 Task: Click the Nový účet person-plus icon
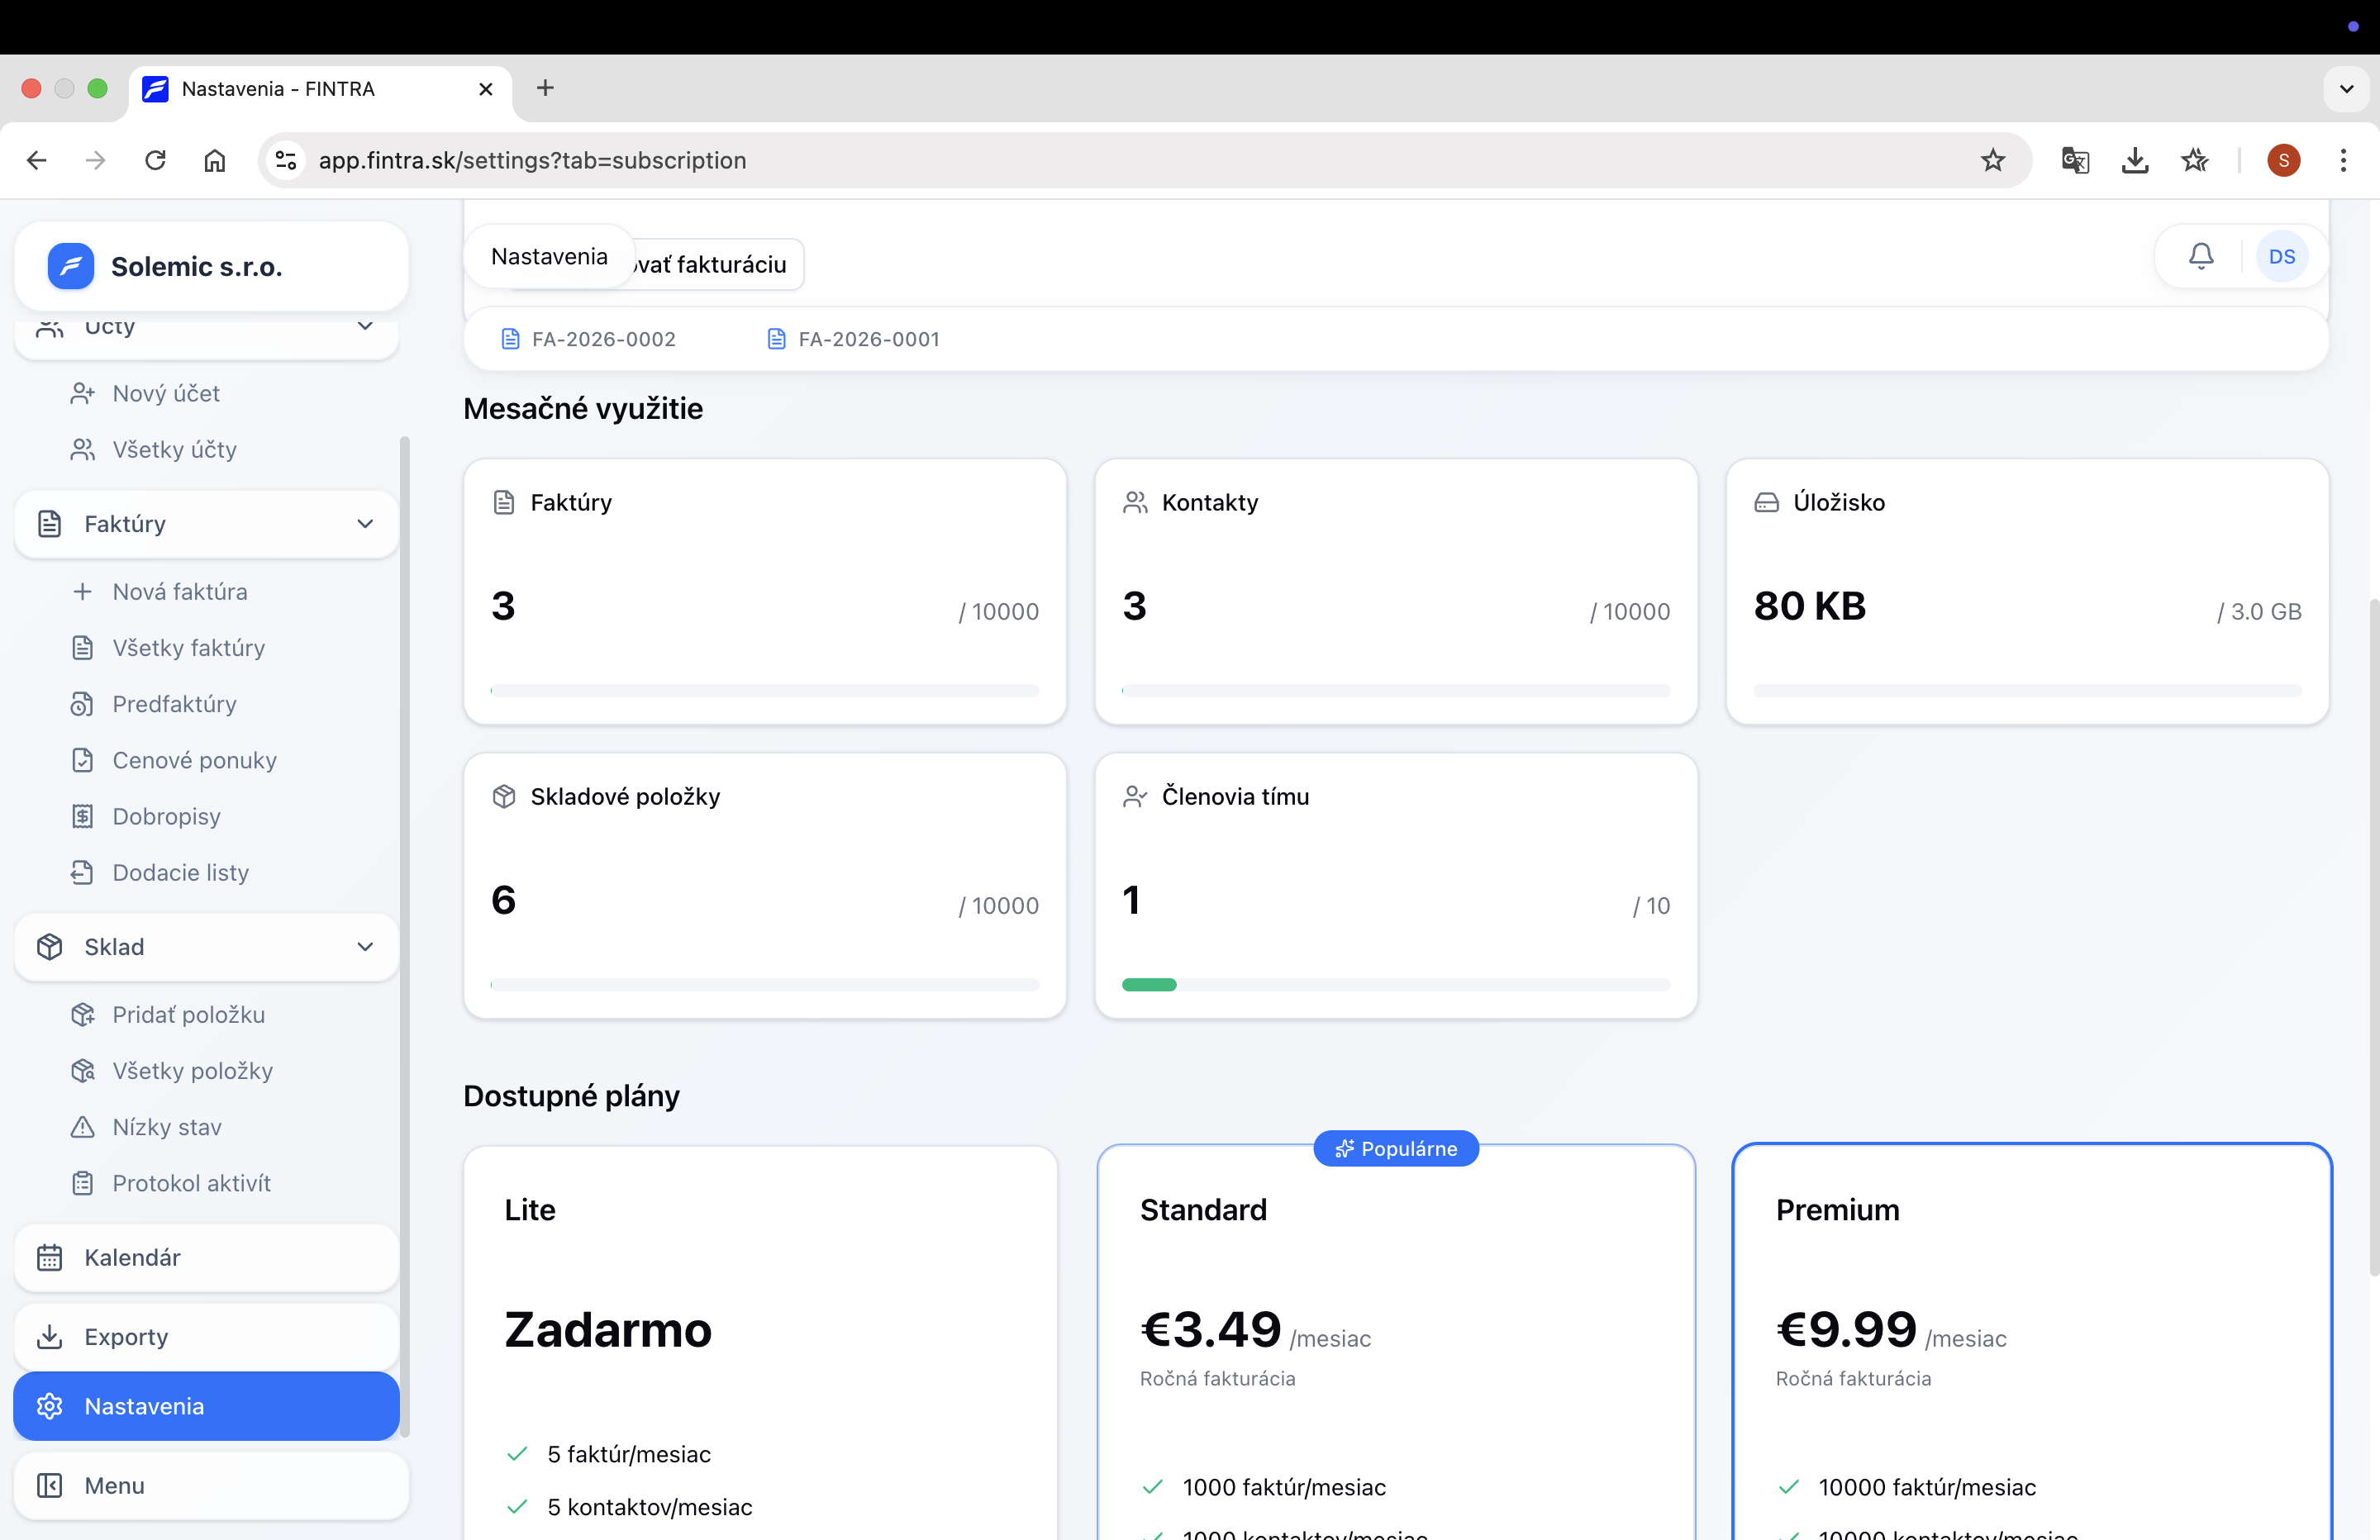pos(83,393)
